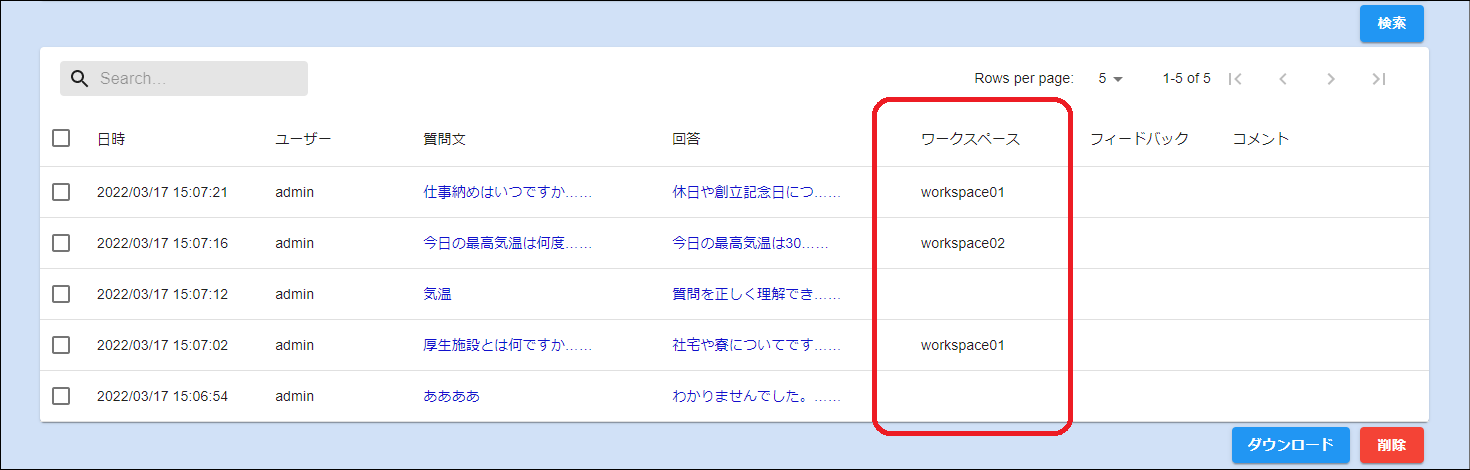Screen dimensions: 1470x470
Task: Open the answer link 社宅や寮についてです
Action: coord(756,345)
